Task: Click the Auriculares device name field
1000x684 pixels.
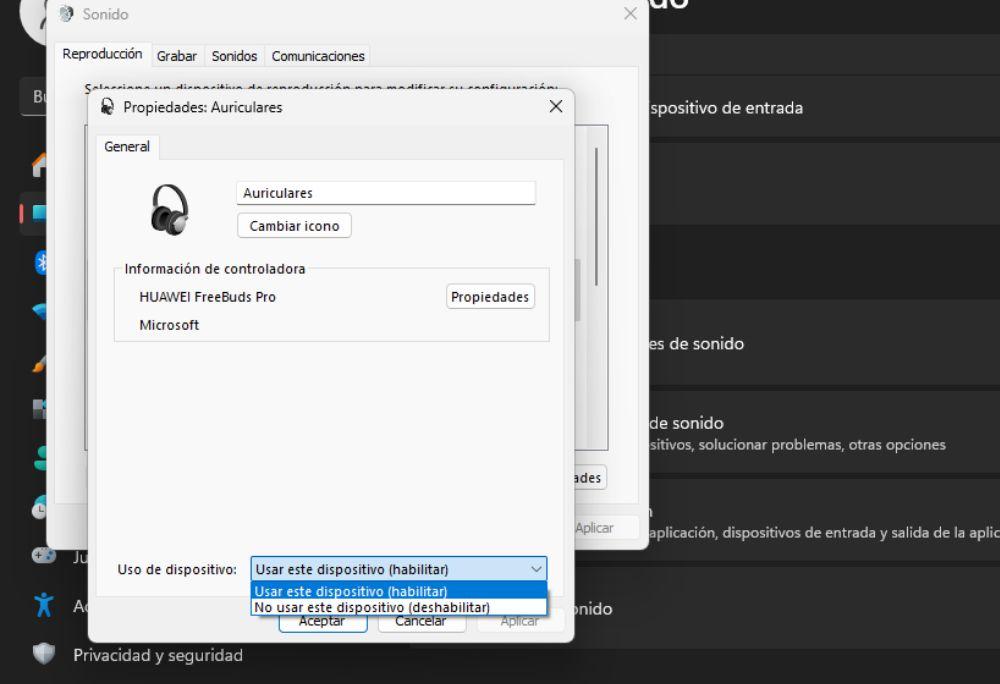Action: pos(386,193)
